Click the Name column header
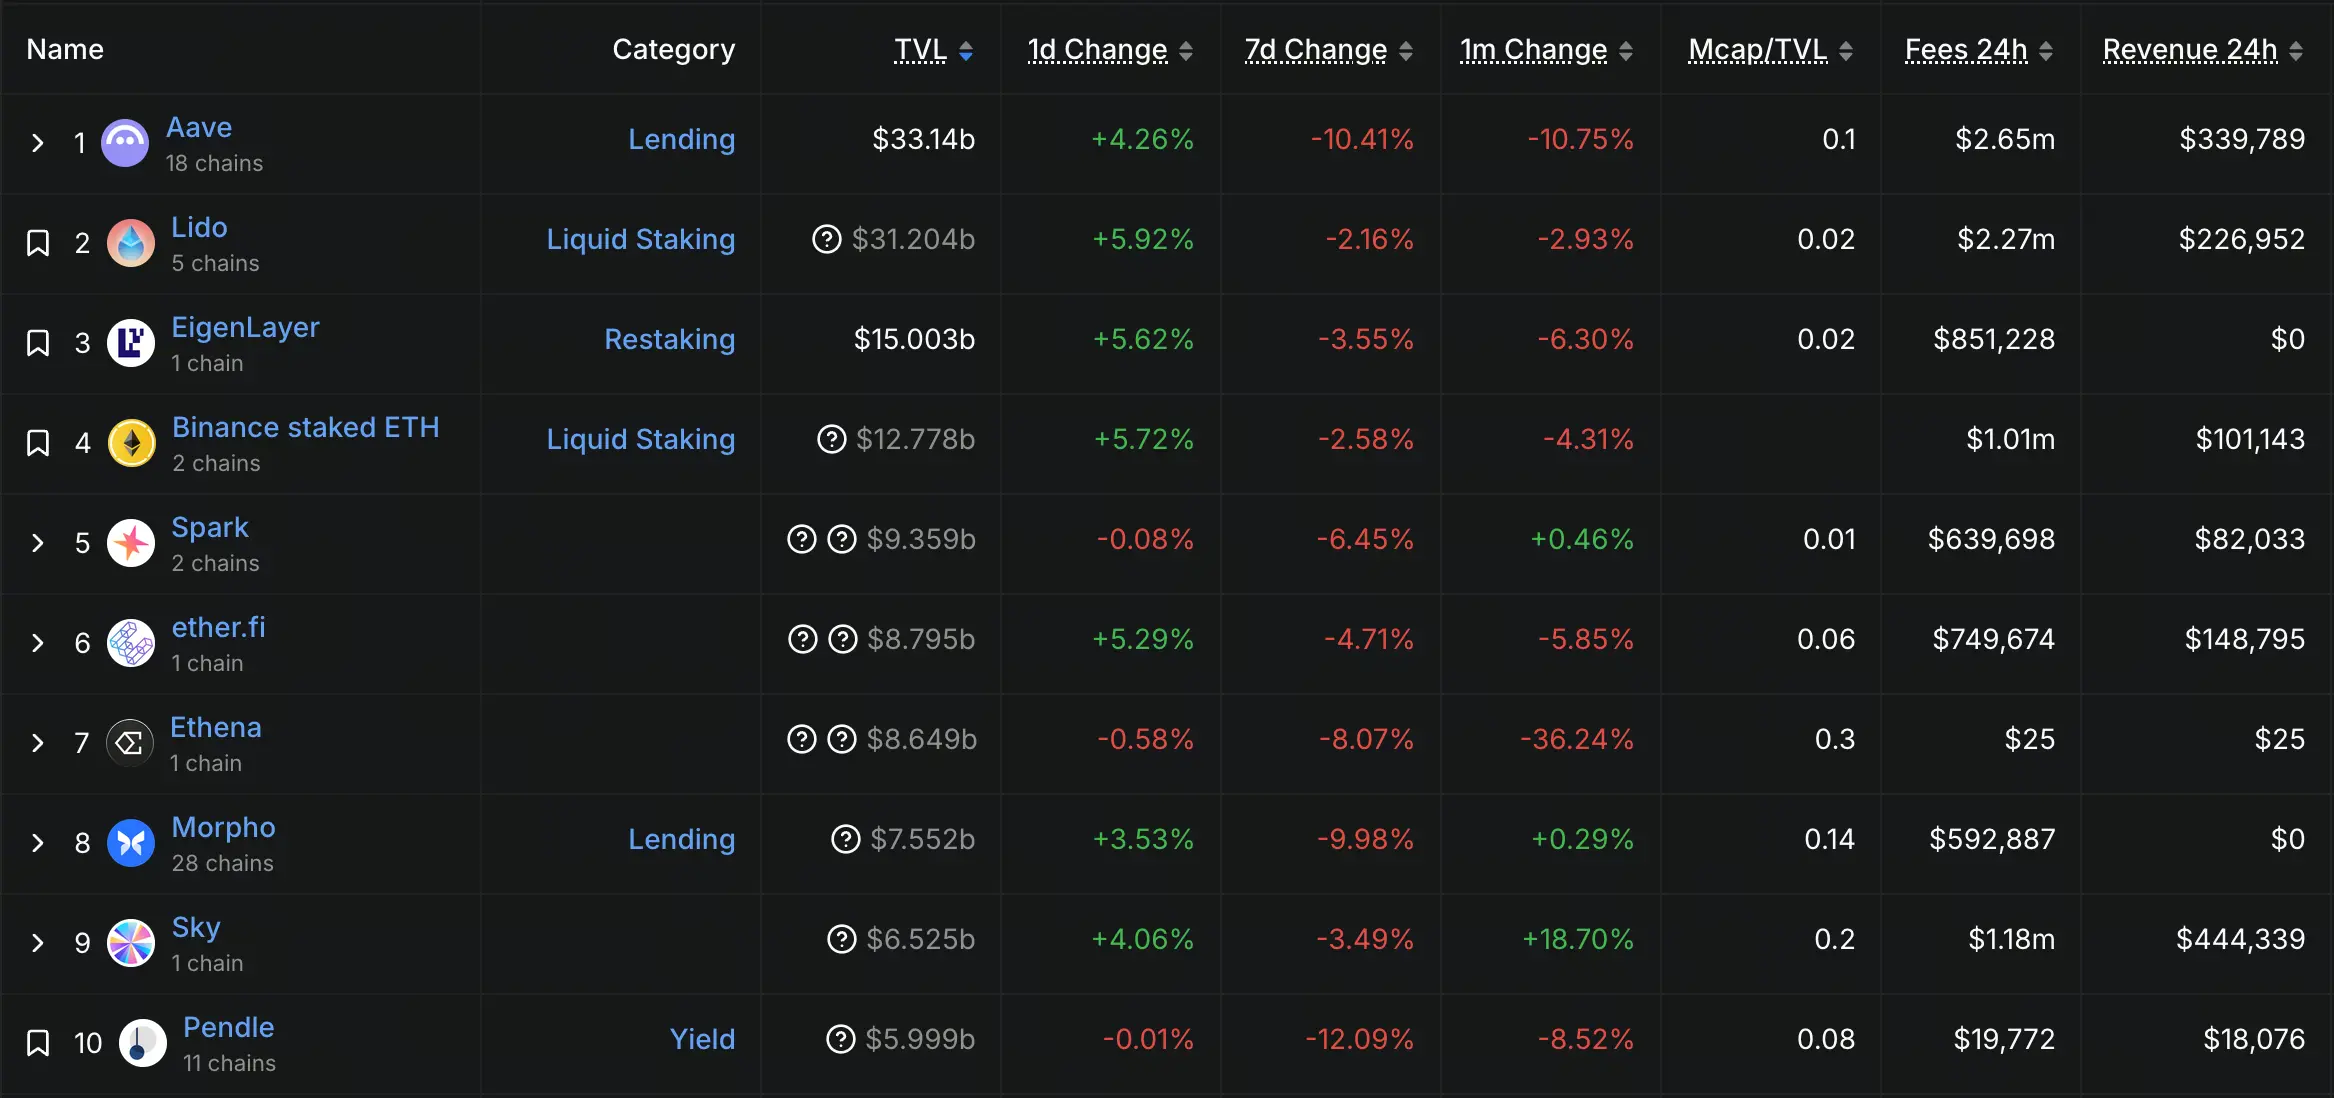The width and height of the screenshot is (2334, 1098). pos(64,49)
